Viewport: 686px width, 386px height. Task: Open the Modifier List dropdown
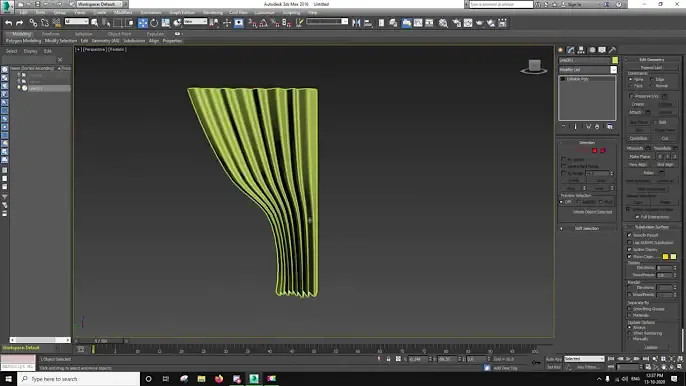pyautogui.click(x=588, y=70)
